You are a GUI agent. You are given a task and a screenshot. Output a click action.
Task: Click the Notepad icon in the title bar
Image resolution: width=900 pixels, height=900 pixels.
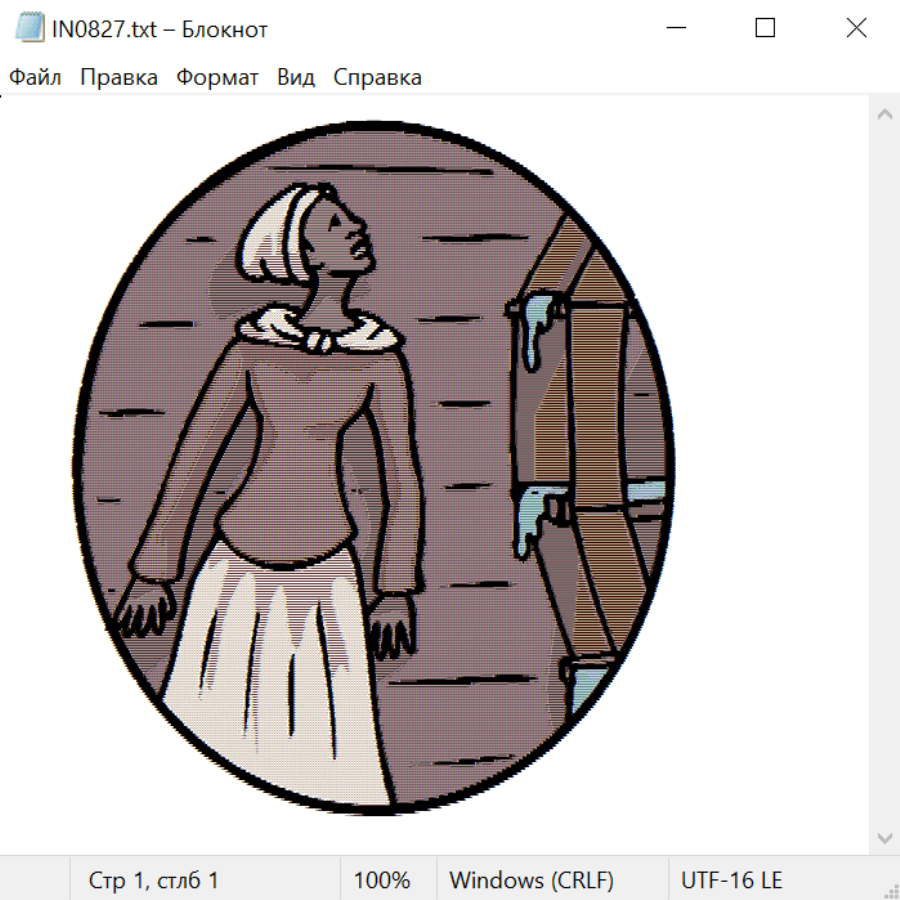point(30,29)
